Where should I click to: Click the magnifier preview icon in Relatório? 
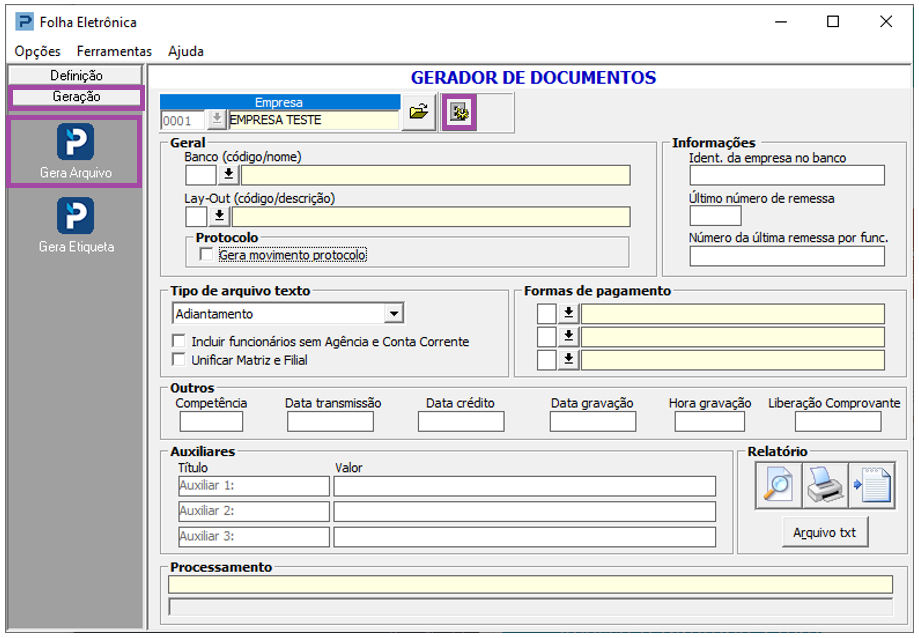(778, 486)
